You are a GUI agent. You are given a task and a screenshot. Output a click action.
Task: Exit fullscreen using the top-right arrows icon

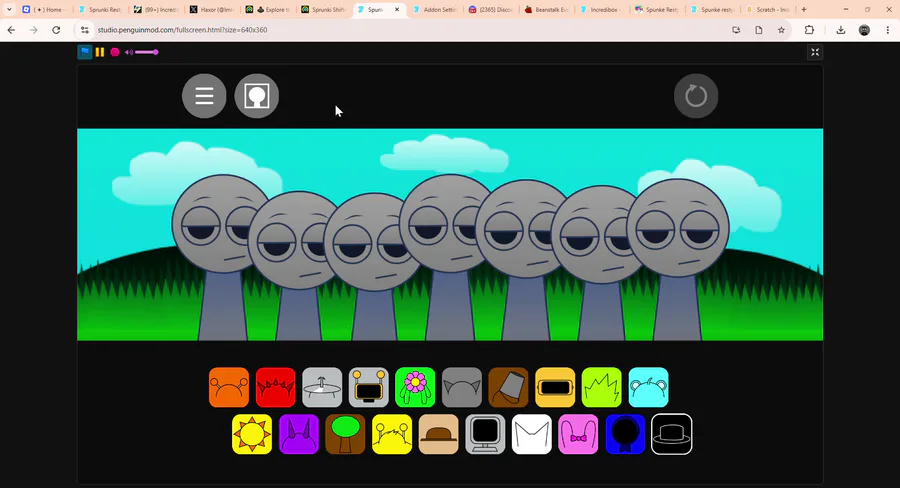tap(814, 52)
